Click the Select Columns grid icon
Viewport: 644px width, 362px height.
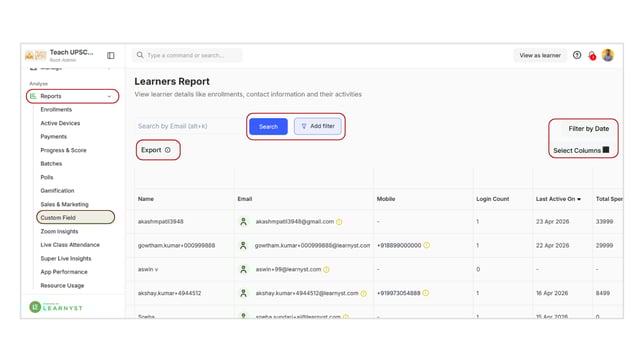pyautogui.click(x=606, y=150)
